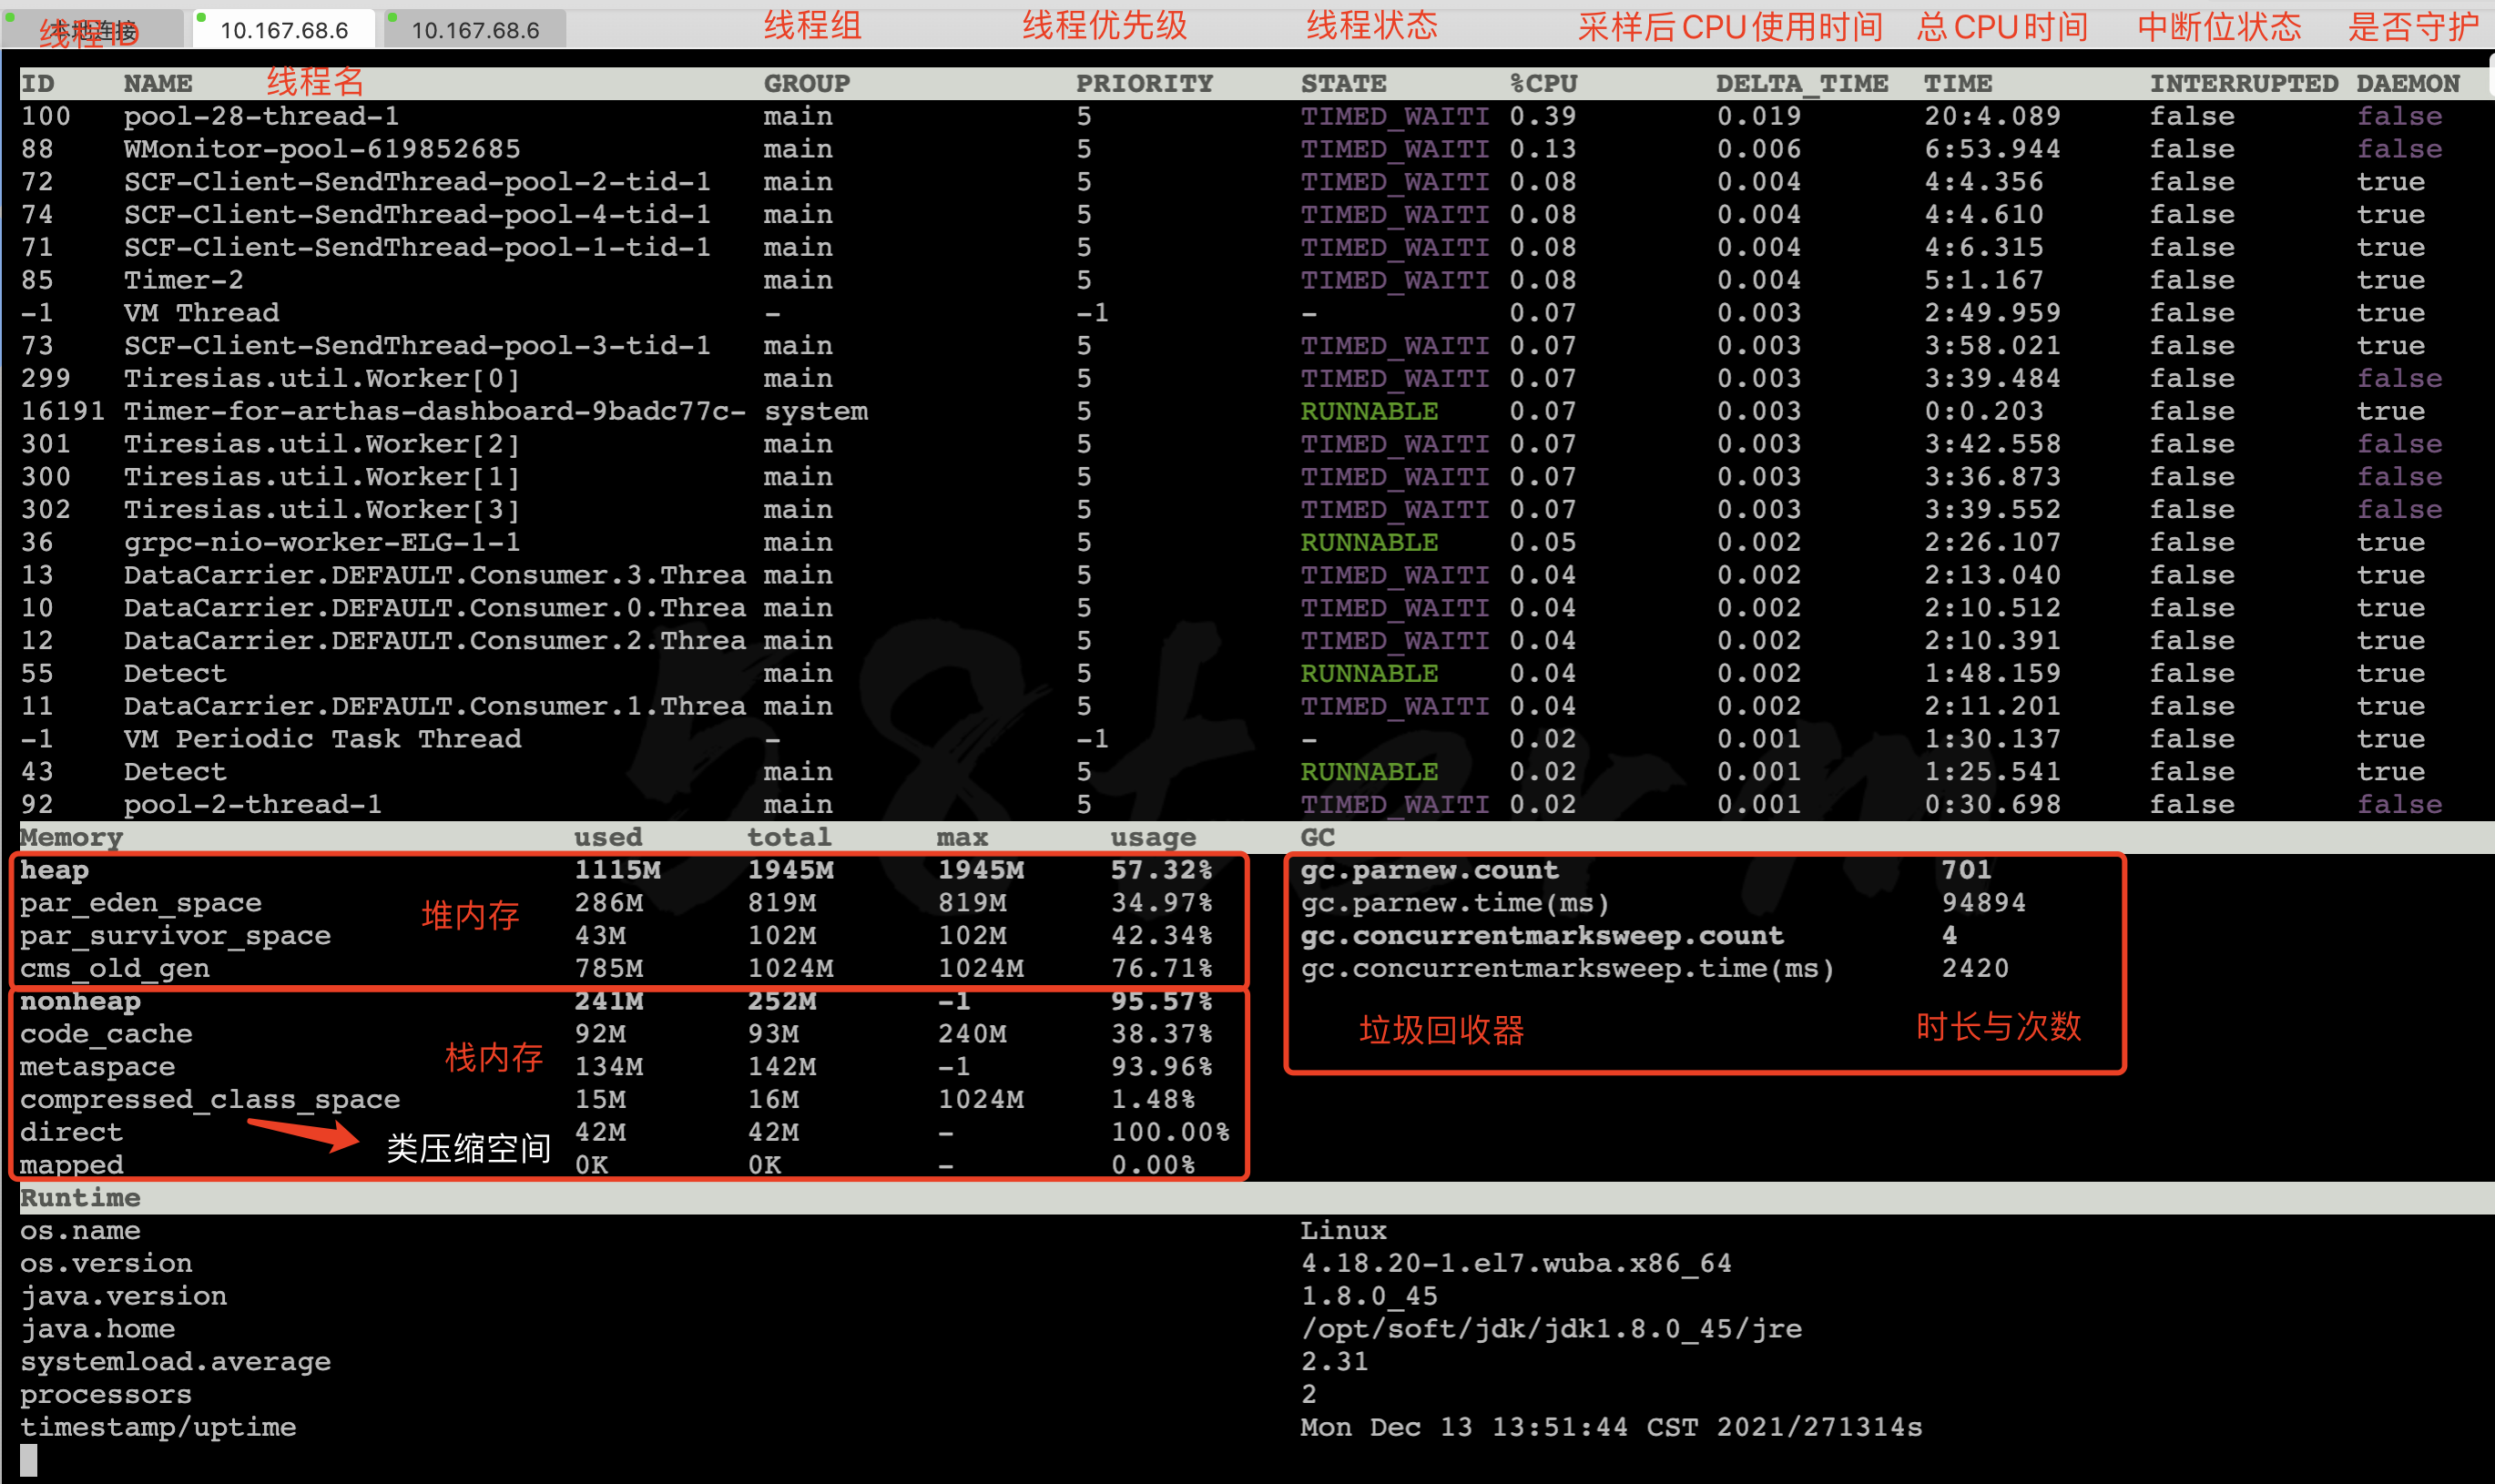Click the gc.parnew.count entry
Viewport: 2495px width, 1484px height.
(1429, 870)
